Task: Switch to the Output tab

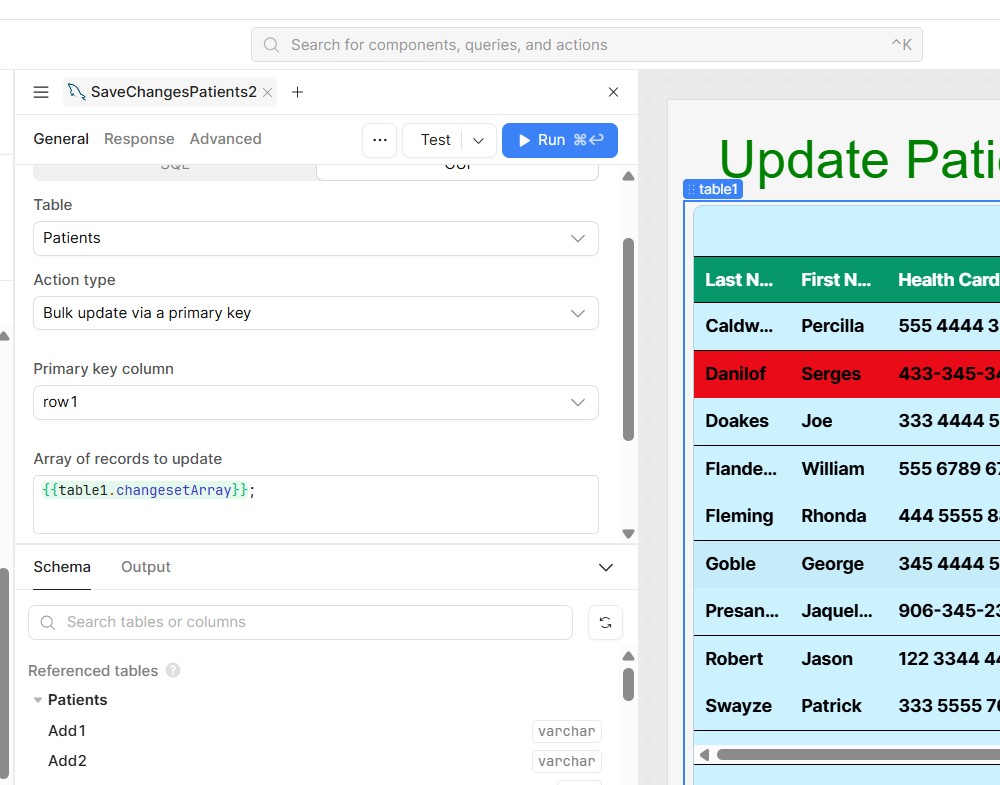Action: pos(146,567)
